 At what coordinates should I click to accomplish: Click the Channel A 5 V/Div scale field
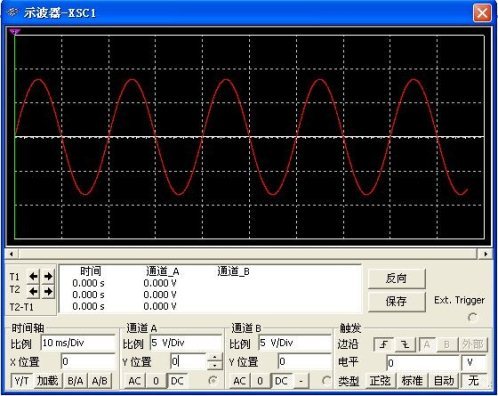186,343
